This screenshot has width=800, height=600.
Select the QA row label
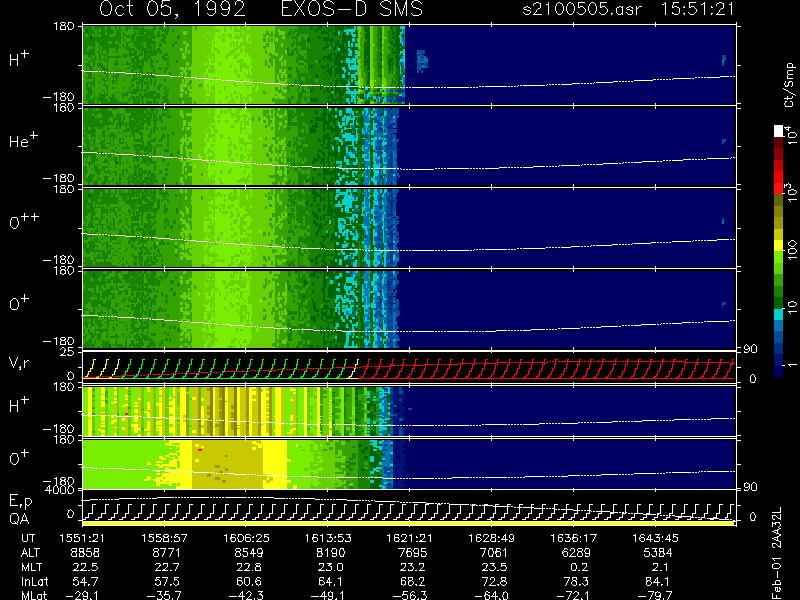click(x=19, y=519)
